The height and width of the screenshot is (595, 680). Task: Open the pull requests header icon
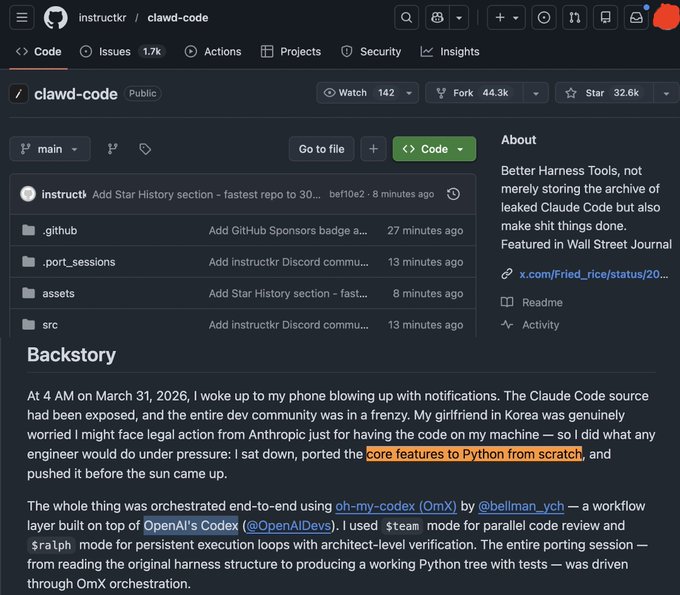574,17
